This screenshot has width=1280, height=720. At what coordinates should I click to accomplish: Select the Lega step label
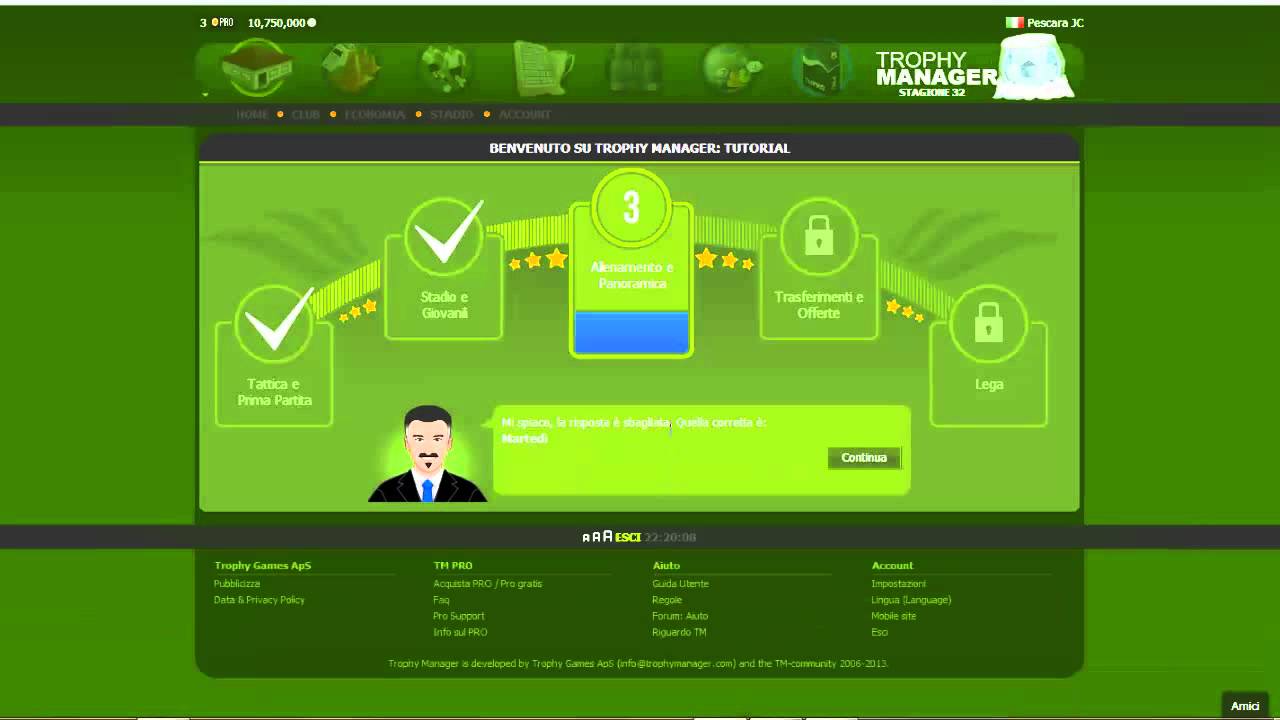(989, 384)
